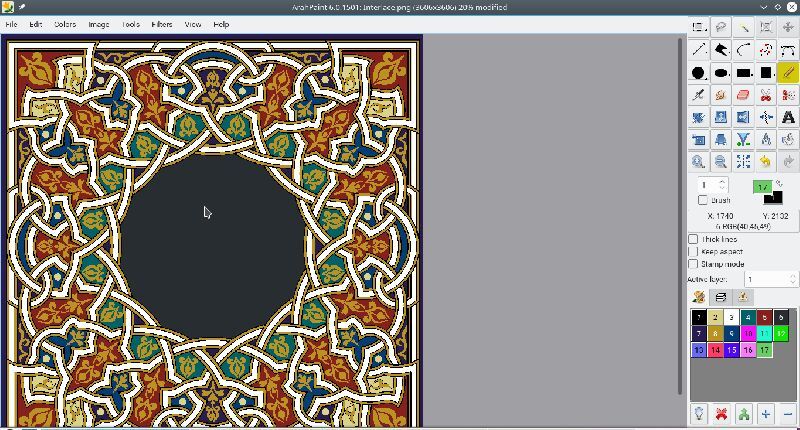The image size is (800, 430).
Task: Select the arc curve tool
Action: 743,49
